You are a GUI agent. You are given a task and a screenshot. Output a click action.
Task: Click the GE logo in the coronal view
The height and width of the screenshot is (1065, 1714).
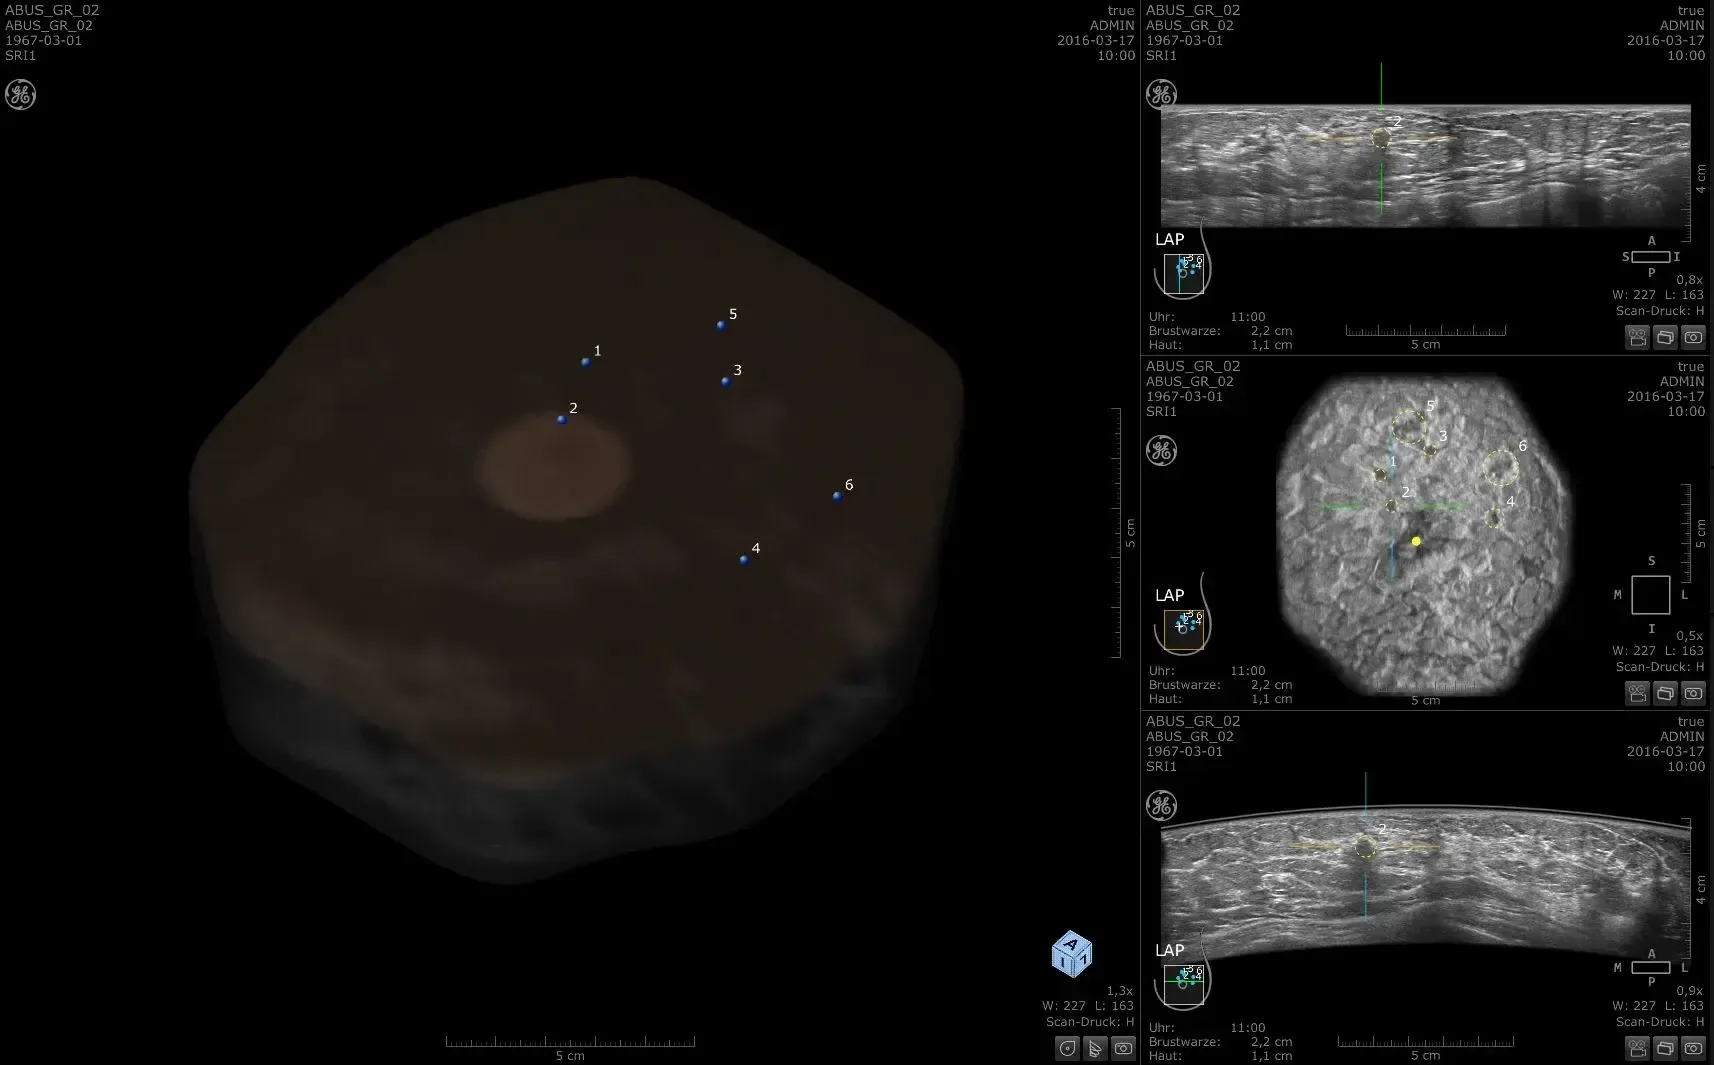[1161, 451]
